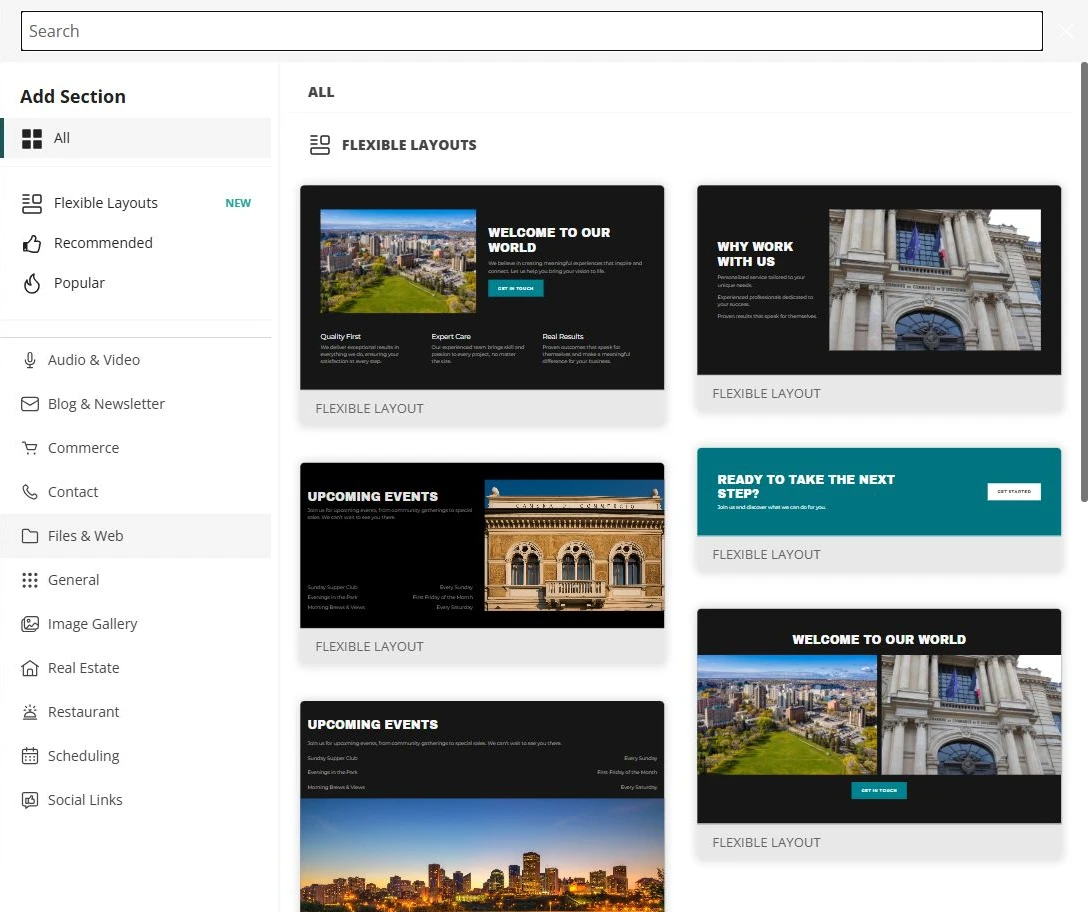
Task: Focus the Search input field
Action: (x=532, y=31)
